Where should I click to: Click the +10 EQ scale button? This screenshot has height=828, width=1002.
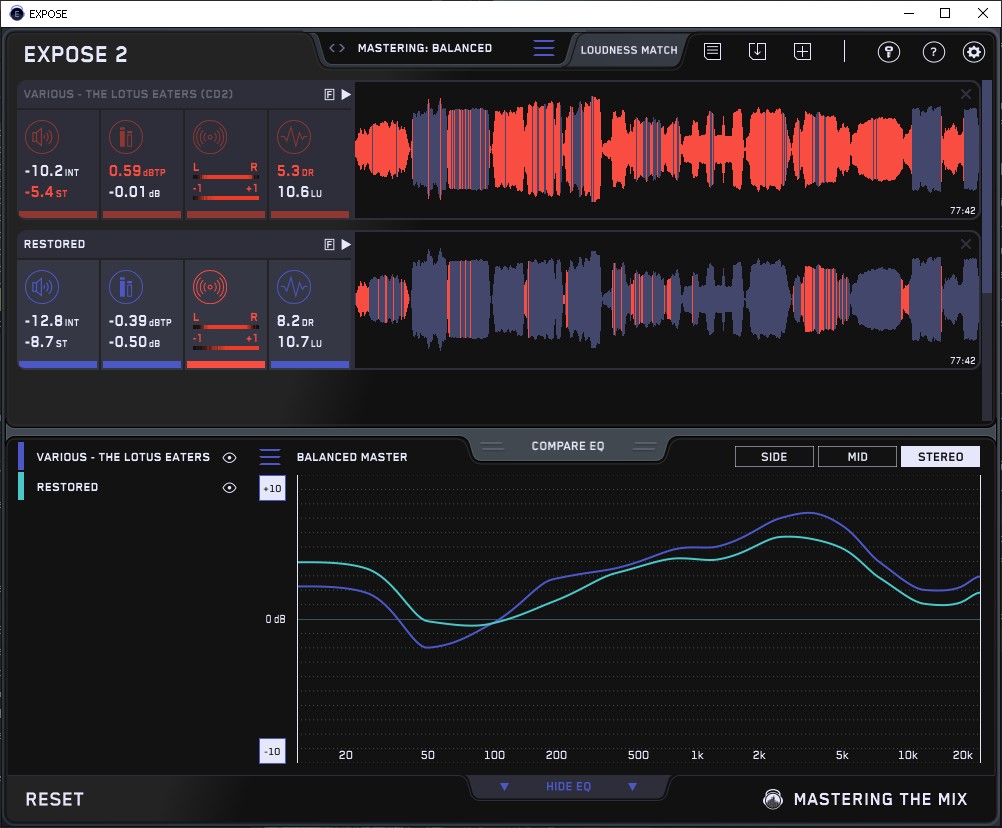(x=272, y=489)
